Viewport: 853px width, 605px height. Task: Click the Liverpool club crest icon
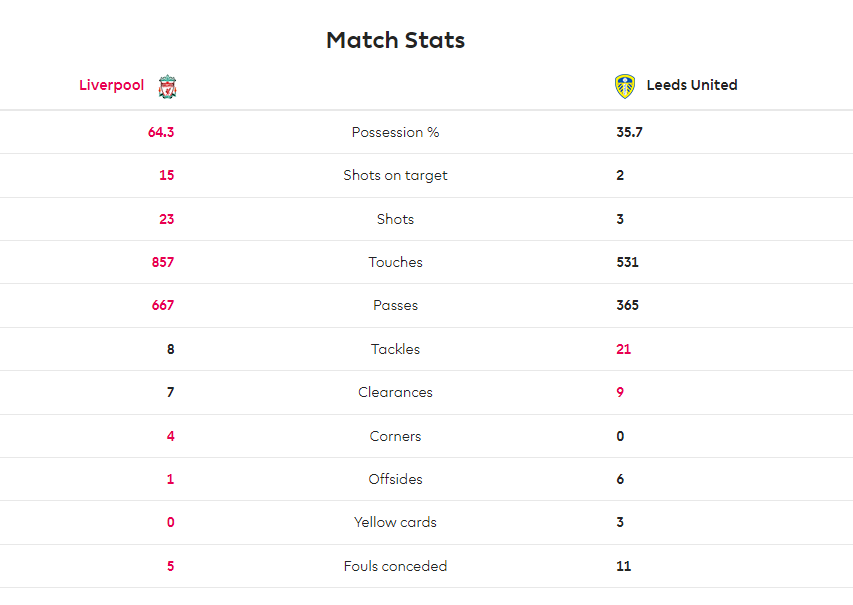[168, 87]
